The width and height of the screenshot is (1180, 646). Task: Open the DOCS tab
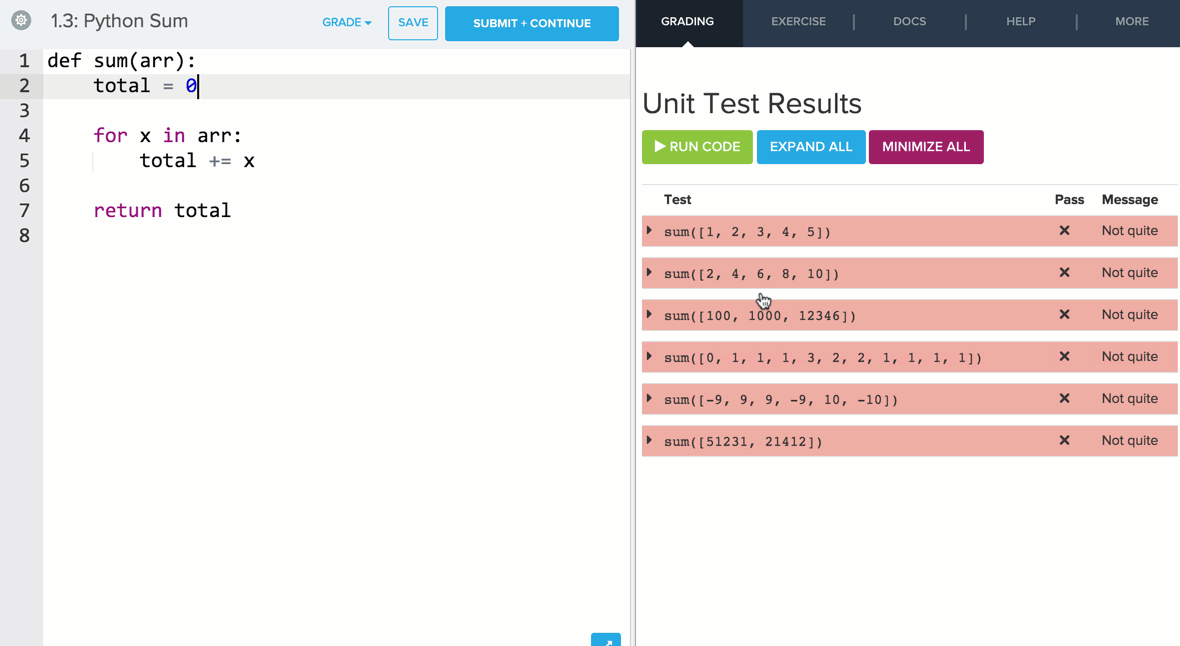click(x=909, y=22)
